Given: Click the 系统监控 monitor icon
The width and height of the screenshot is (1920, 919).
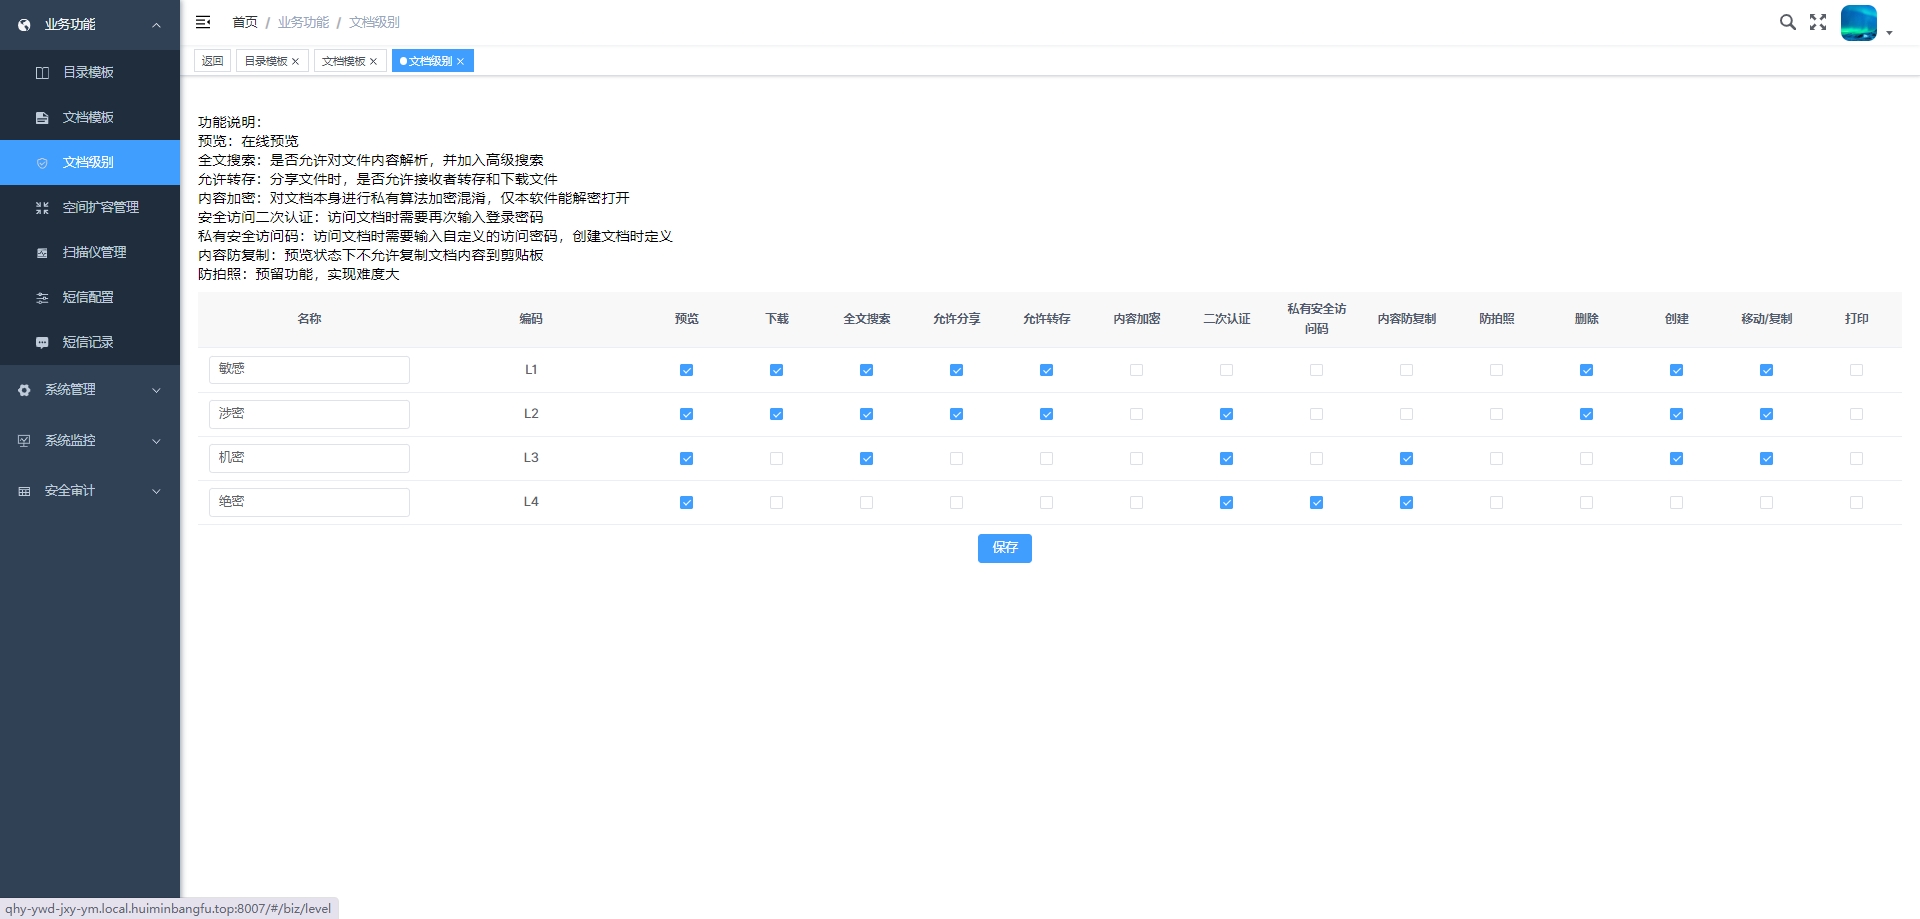Looking at the screenshot, I should tap(24, 441).
